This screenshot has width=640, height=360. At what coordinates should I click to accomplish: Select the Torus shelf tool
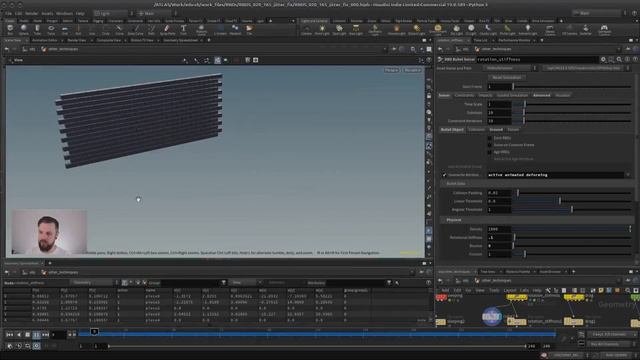pos(51,29)
